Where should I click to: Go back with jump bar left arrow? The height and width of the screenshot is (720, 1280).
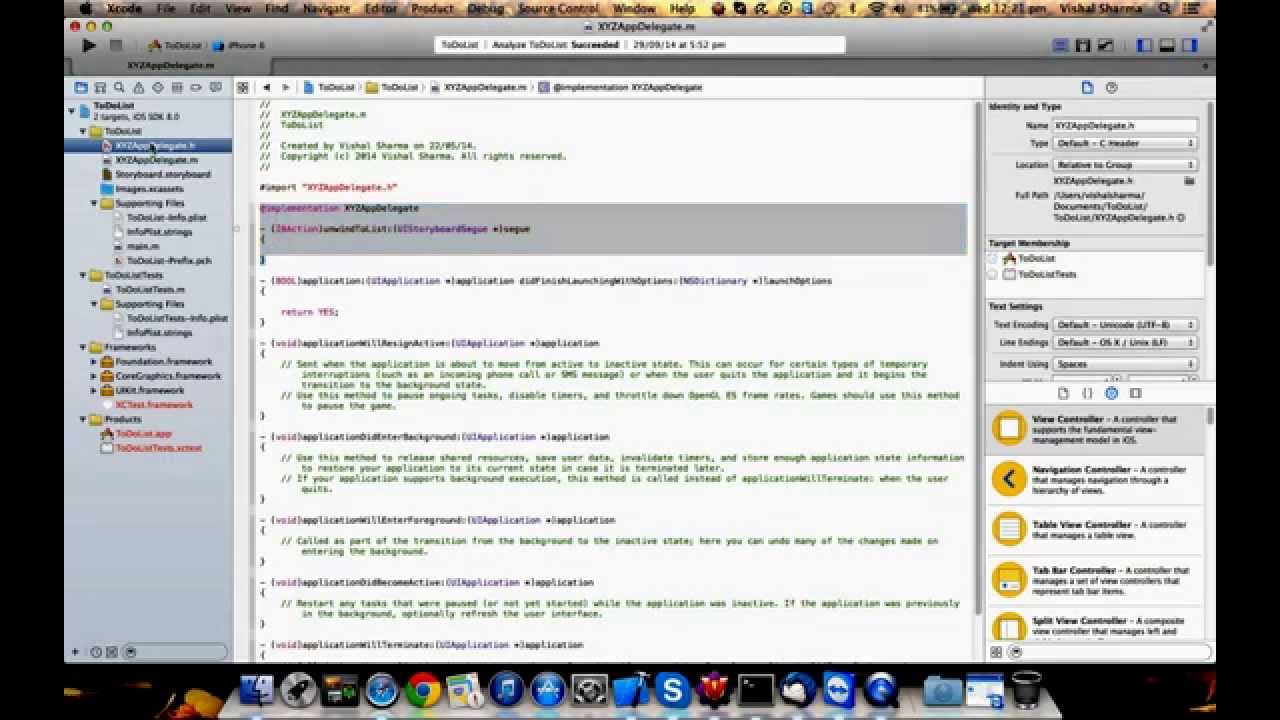(266, 87)
